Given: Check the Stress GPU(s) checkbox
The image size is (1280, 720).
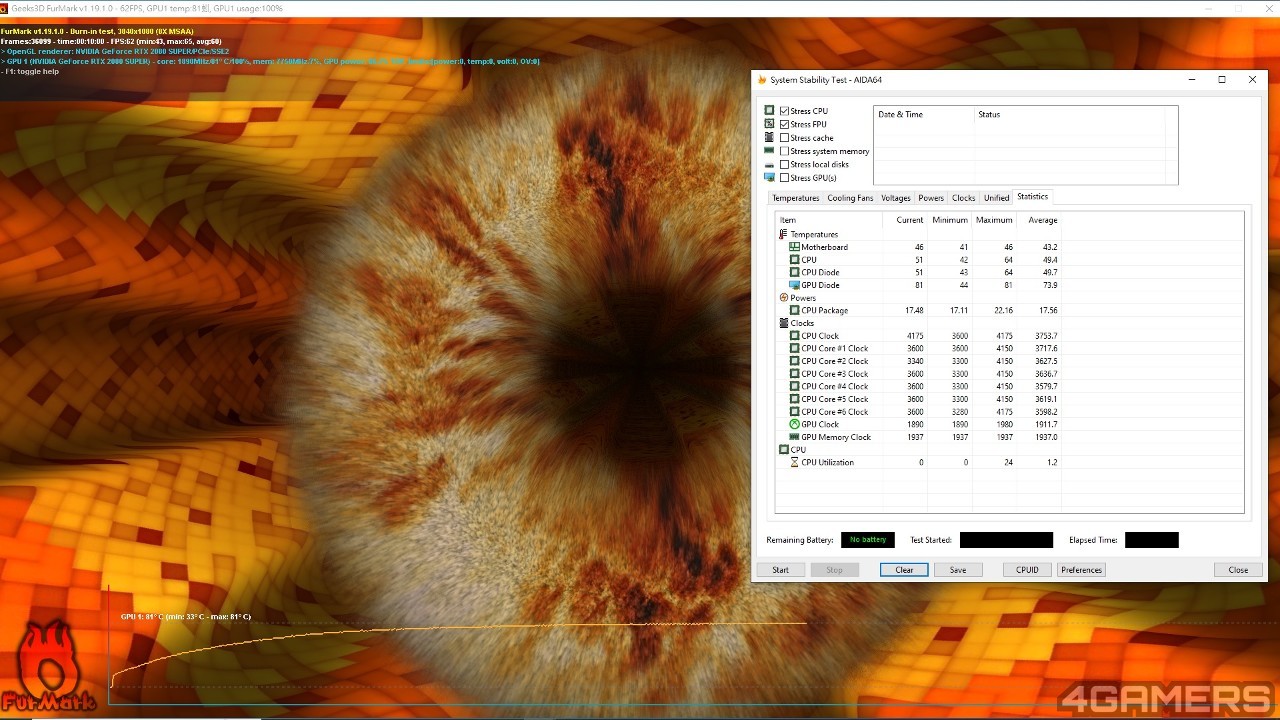Looking at the screenshot, I should click(785, 178).
